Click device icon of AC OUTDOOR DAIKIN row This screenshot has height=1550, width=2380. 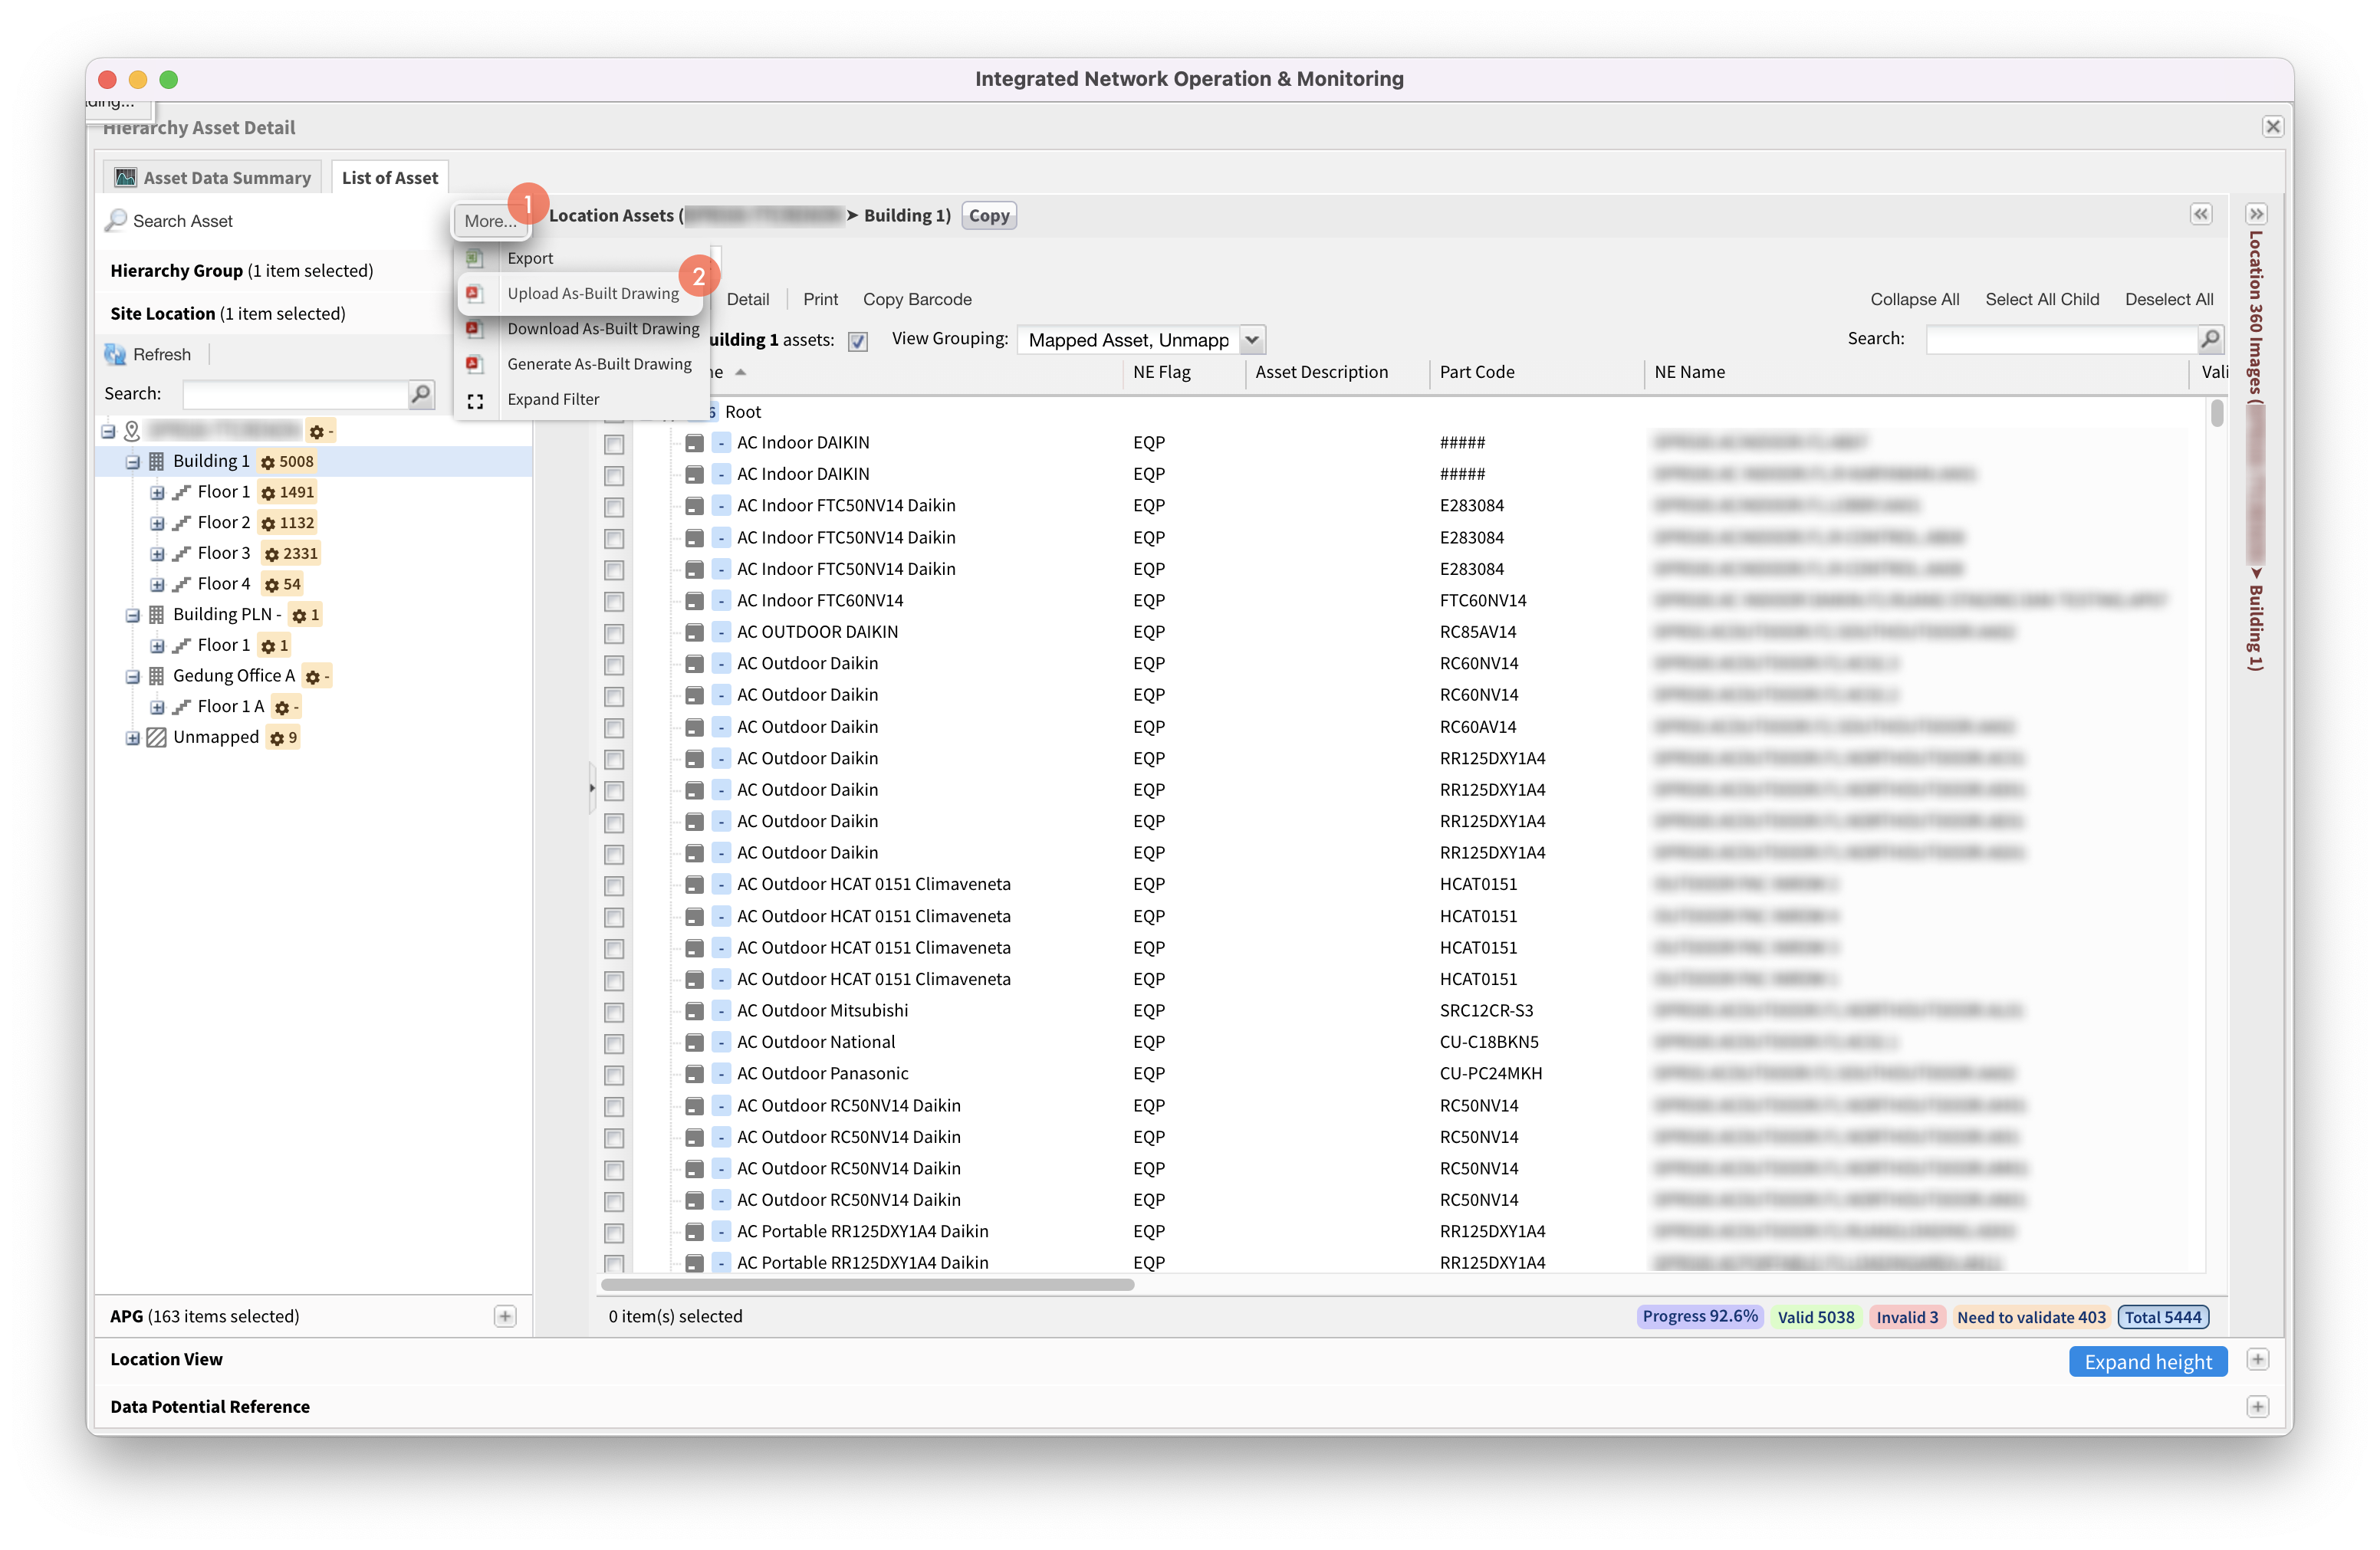point(694,632)
